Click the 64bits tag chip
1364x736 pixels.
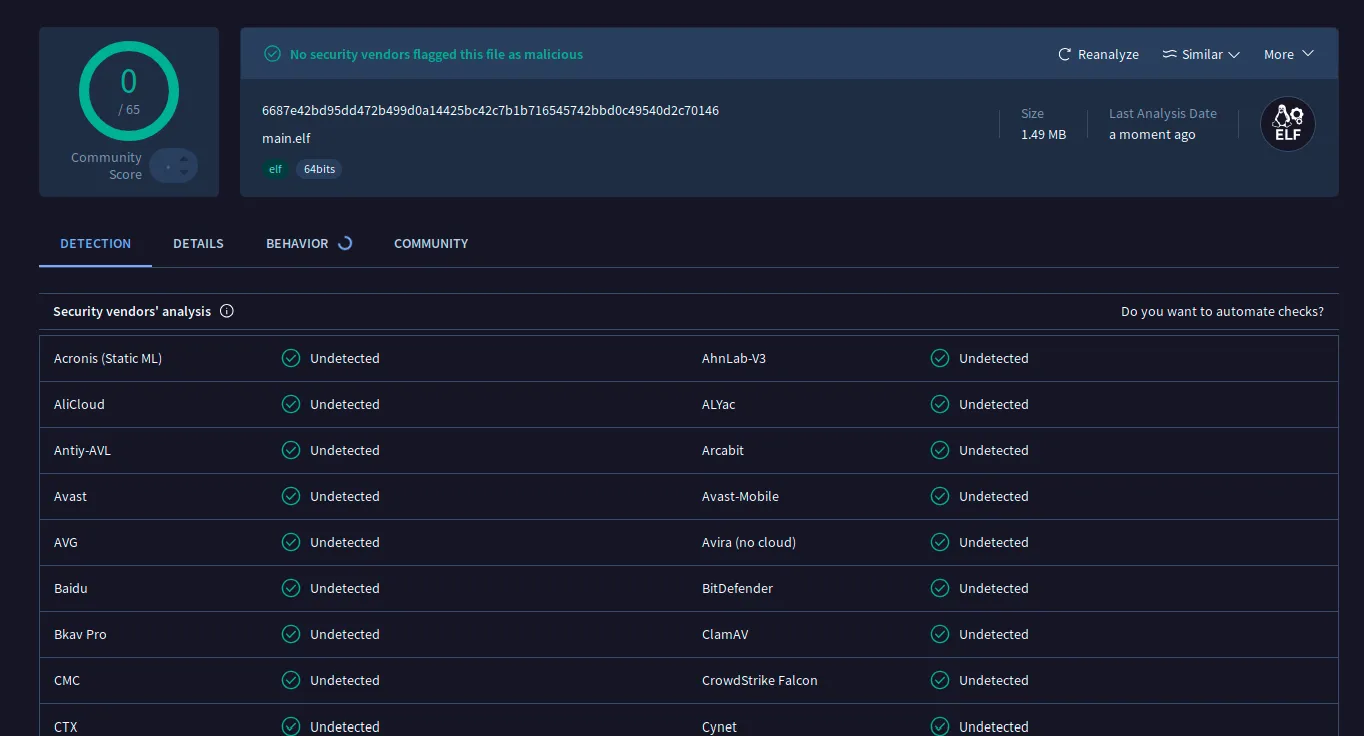coord(319,169)
